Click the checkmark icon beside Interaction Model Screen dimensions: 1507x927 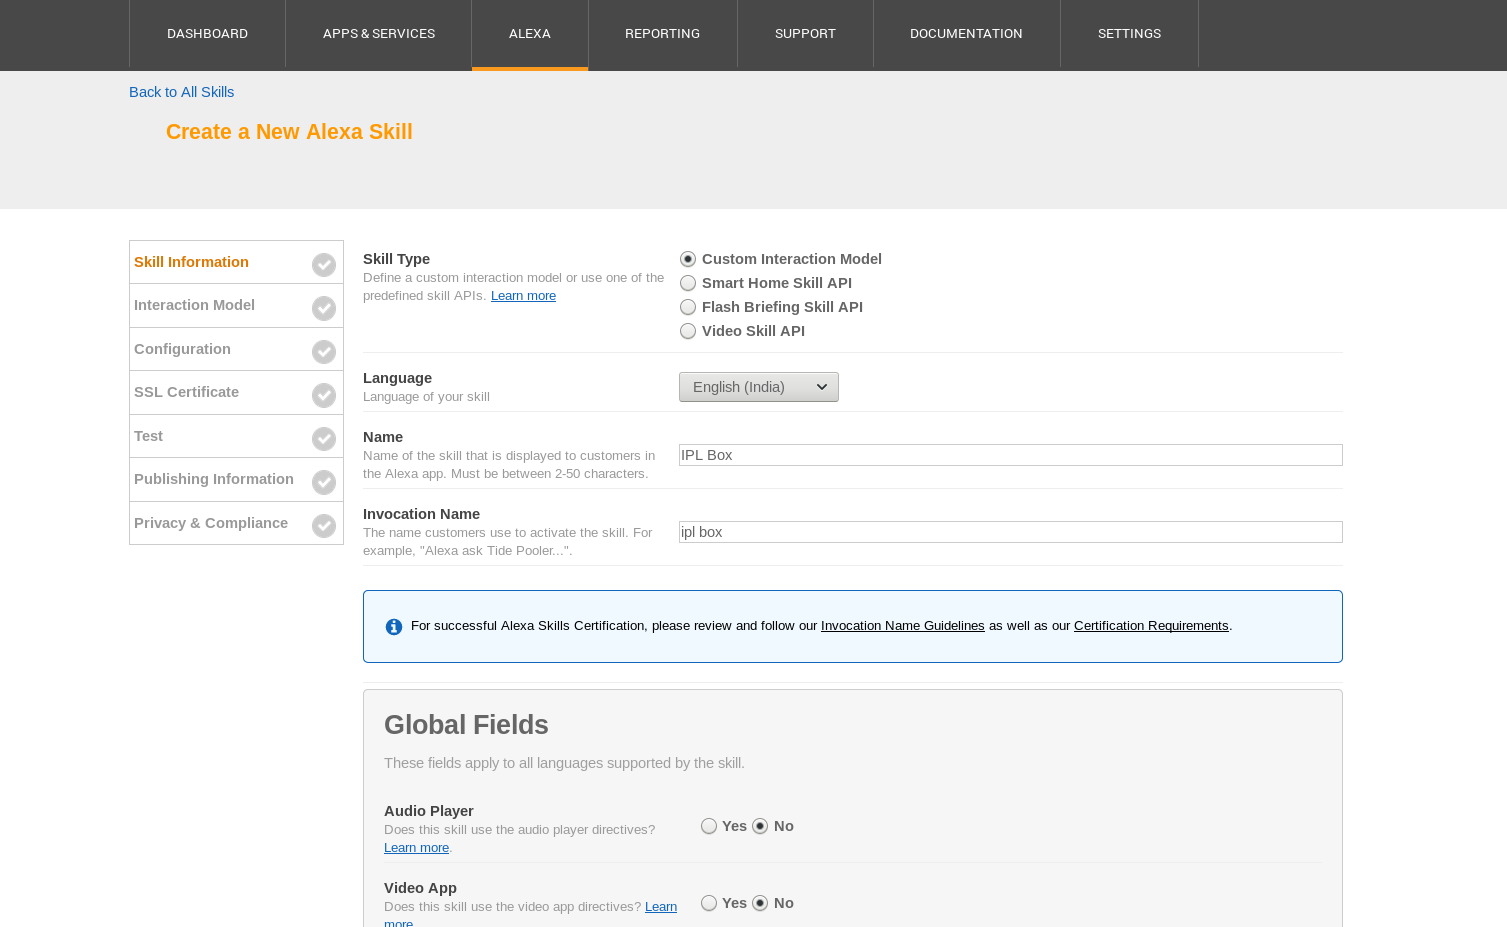pyautogui.click(x=324, y=308)
